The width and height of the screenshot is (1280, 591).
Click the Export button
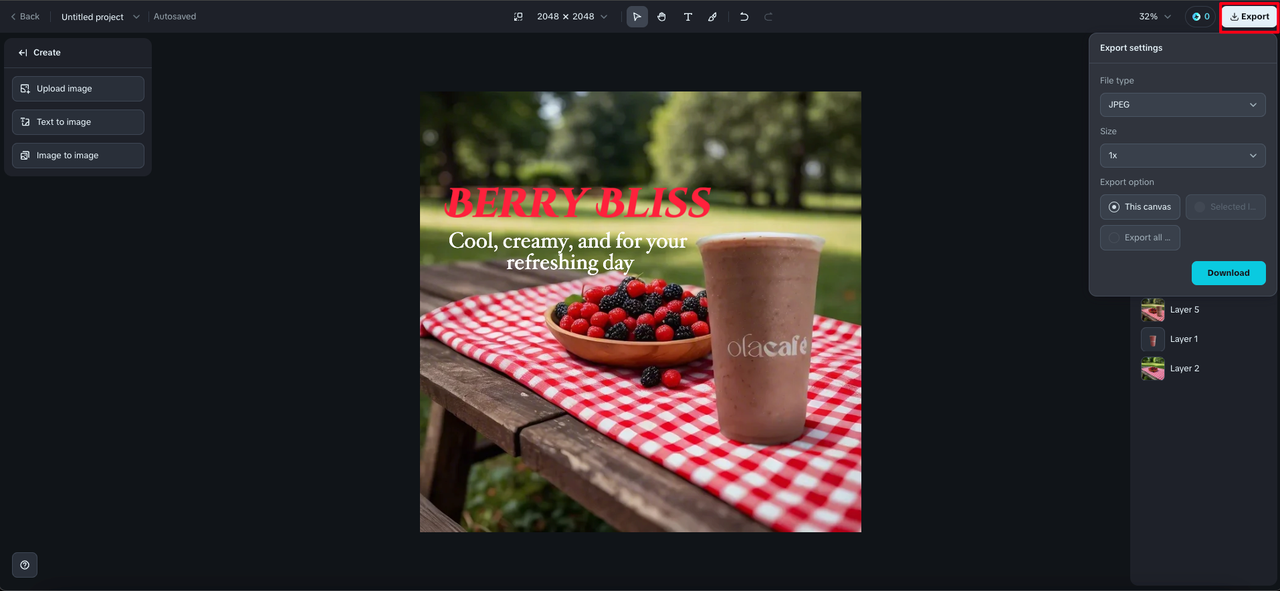click(x=1249, y=17)
